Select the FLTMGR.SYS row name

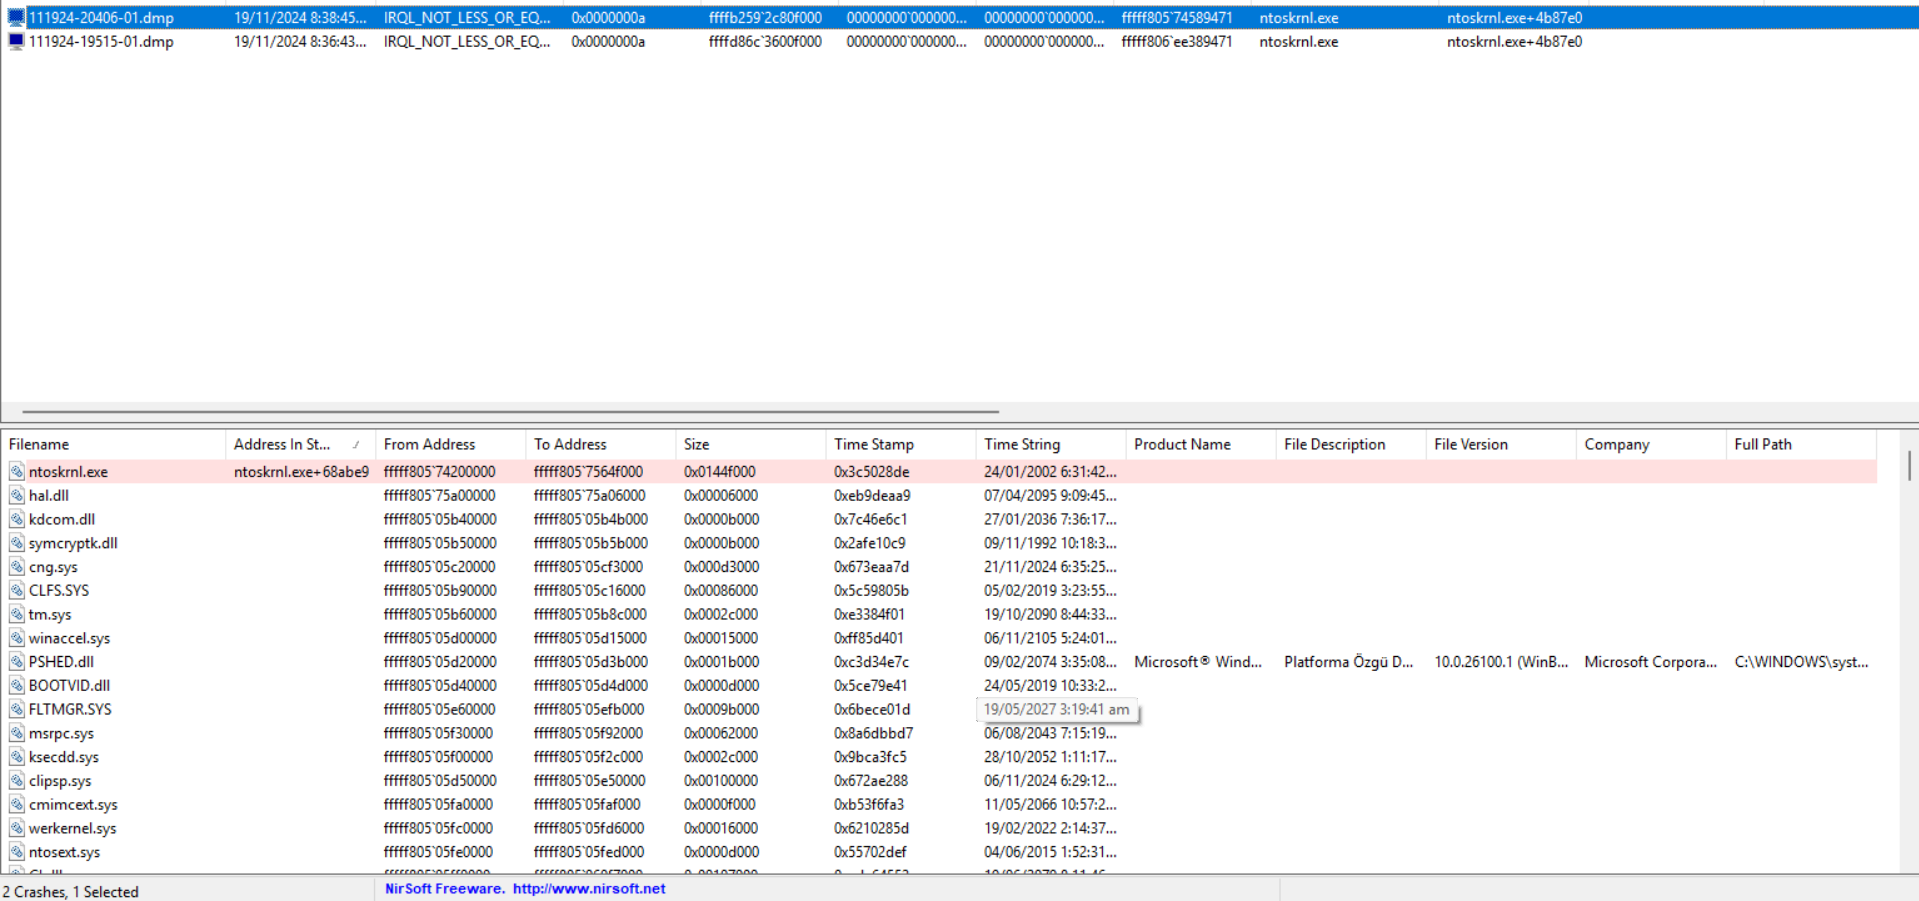(x=70, y=710)
